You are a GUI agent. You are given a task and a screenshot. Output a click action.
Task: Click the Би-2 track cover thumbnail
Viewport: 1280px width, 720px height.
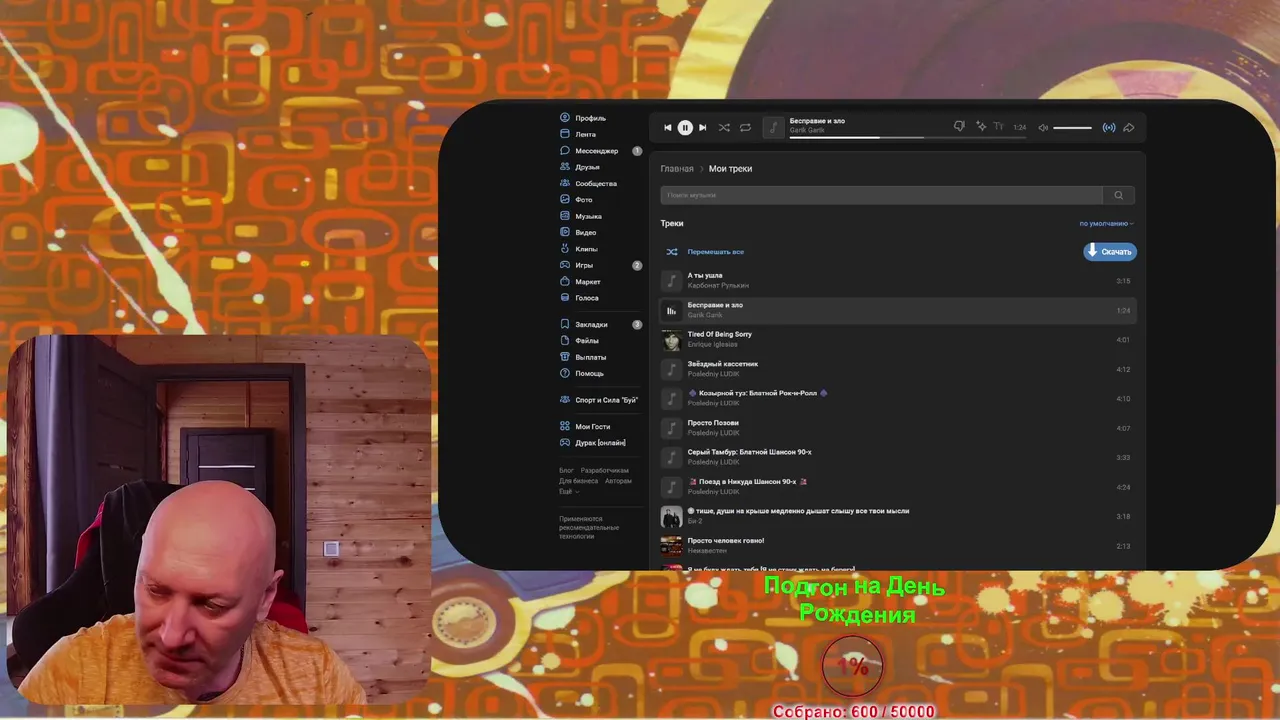tap(671, 516)
